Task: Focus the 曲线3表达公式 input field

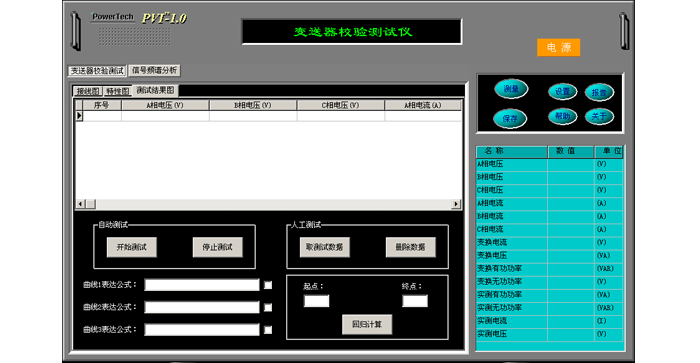Action: (202, 330)
